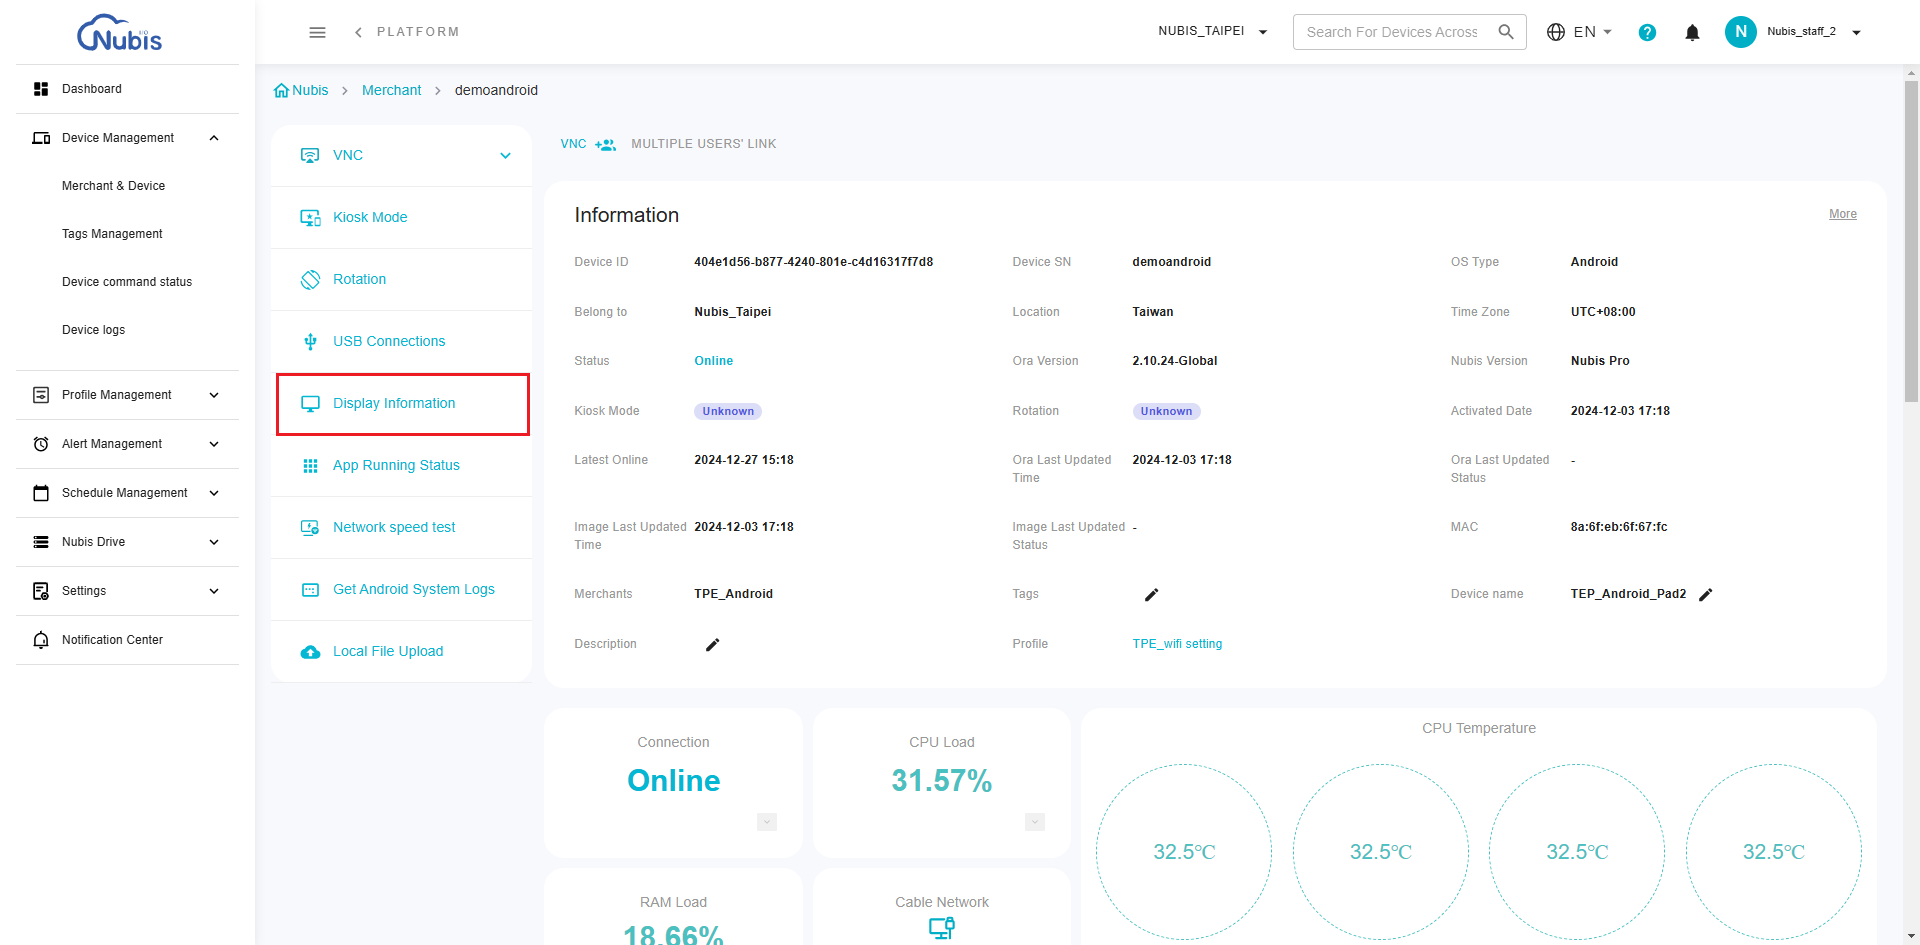The width and height of the screenshot is (1920, 945).
Task: Click the USB Connections icon
Action: point(310,341)
